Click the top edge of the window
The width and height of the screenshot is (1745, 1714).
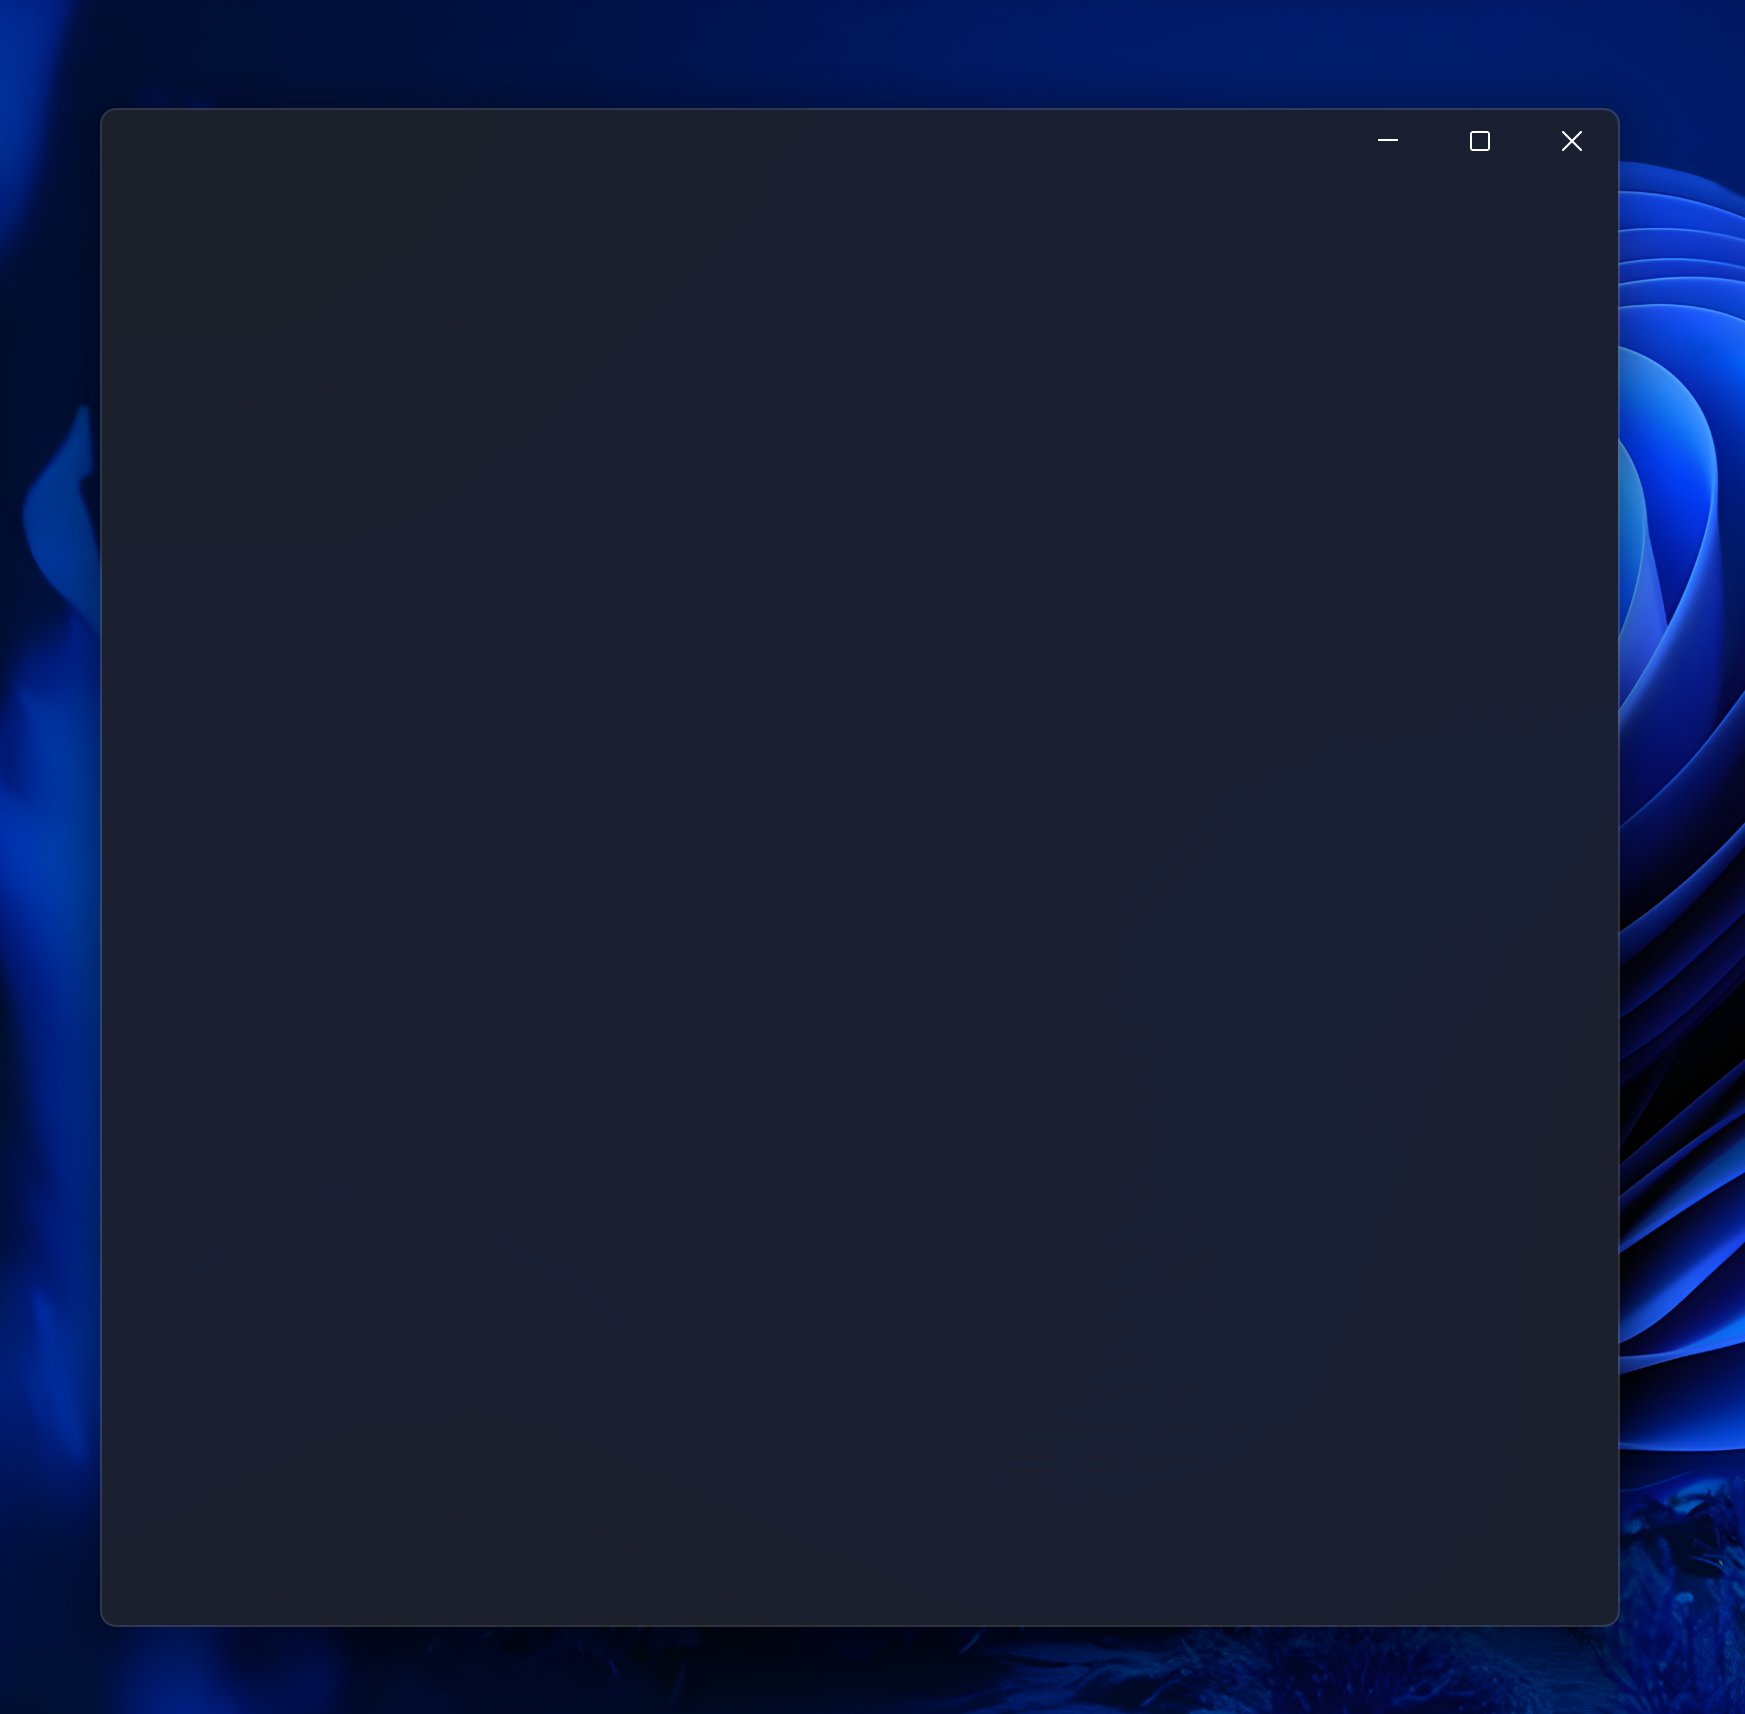tap(860, 112)
